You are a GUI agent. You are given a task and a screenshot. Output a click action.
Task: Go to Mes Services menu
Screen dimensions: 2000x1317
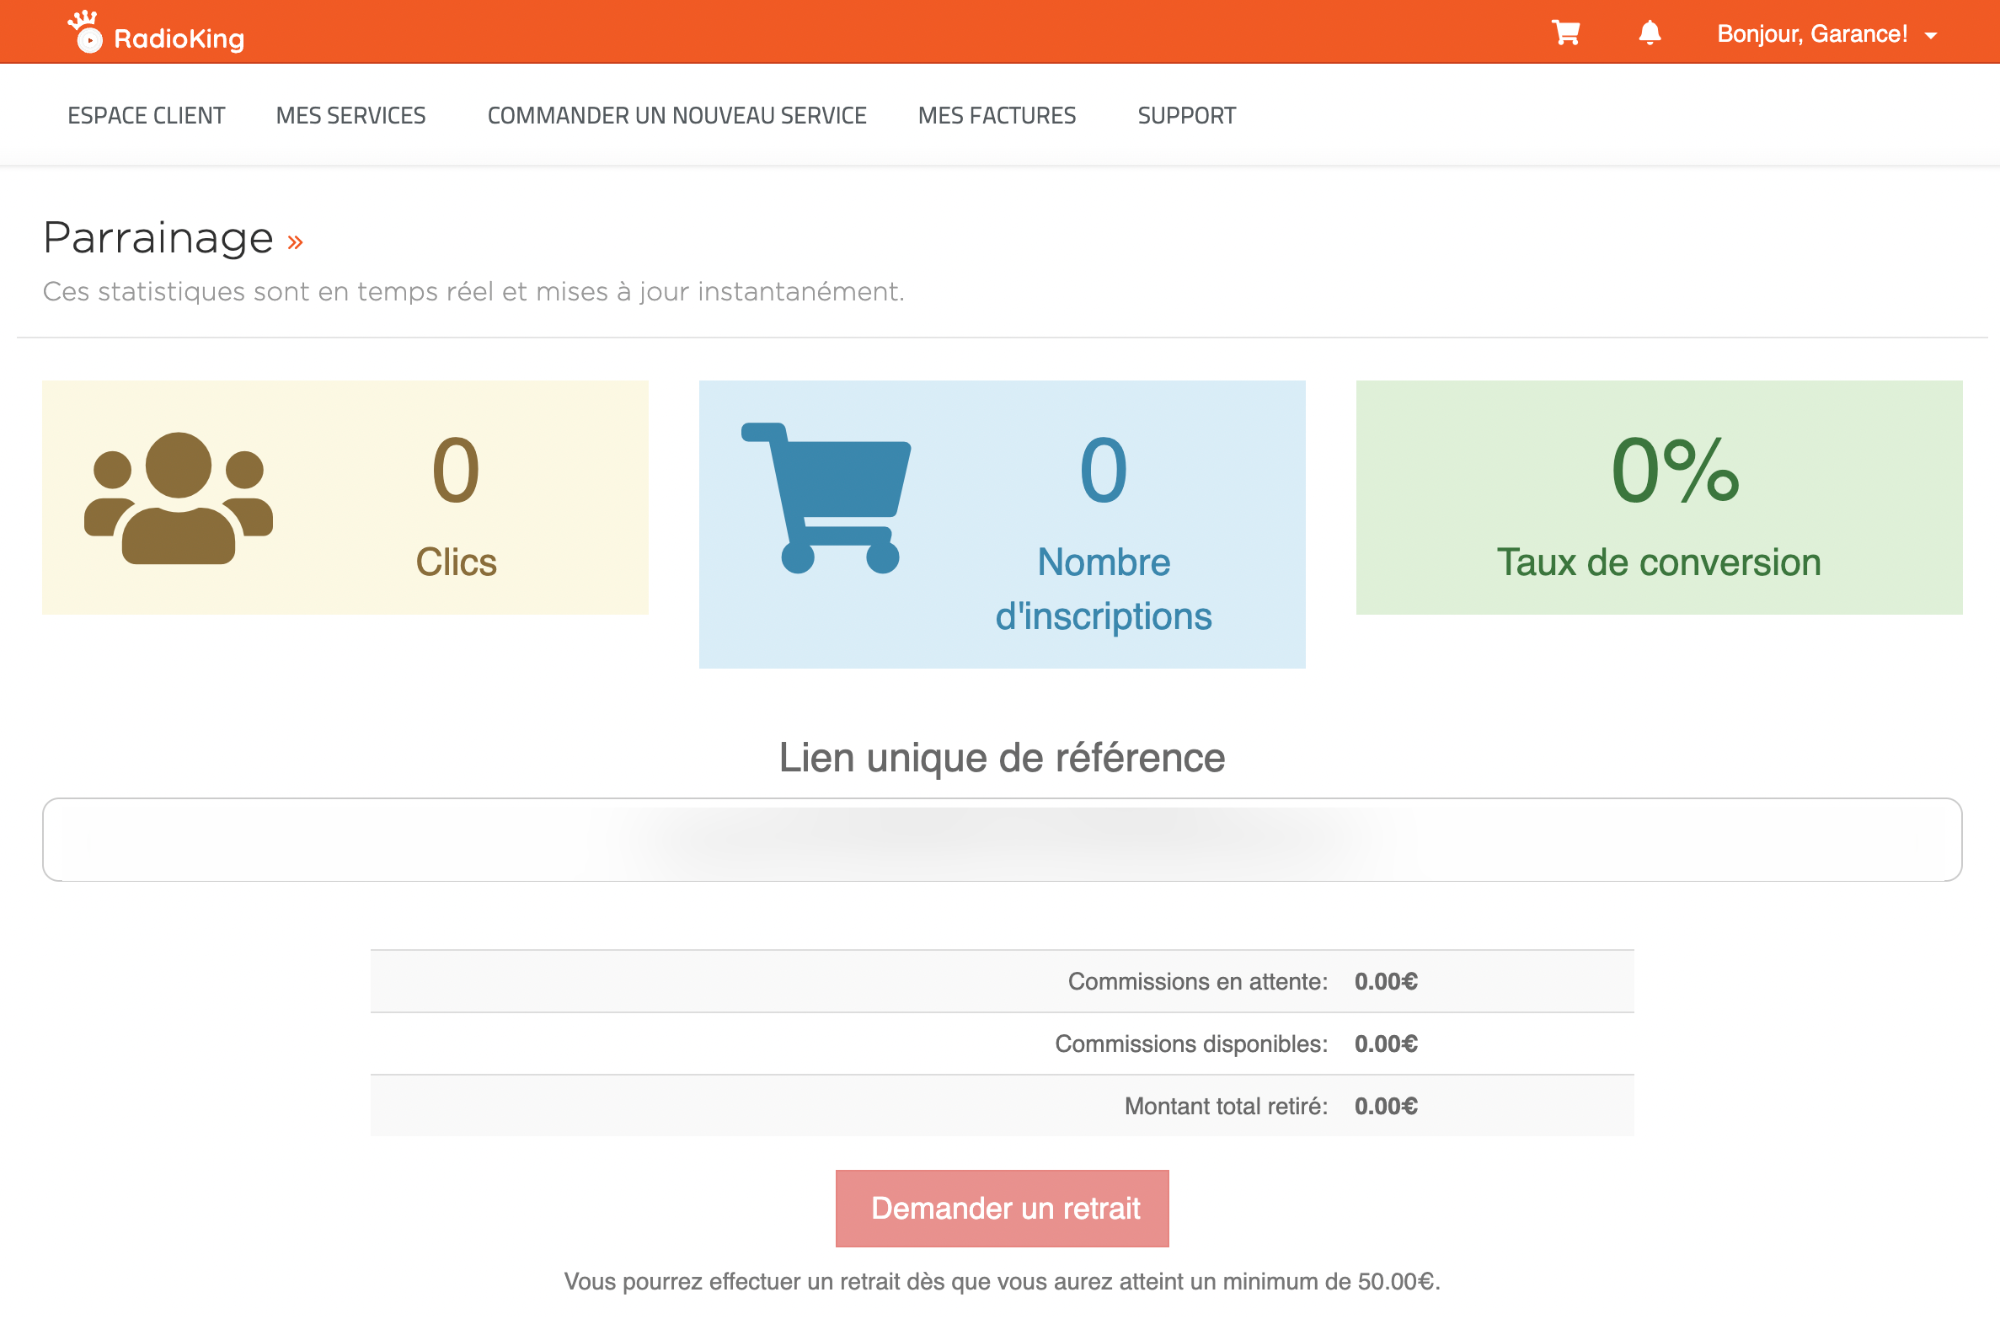pyautogui.click(x=350, y=116)
